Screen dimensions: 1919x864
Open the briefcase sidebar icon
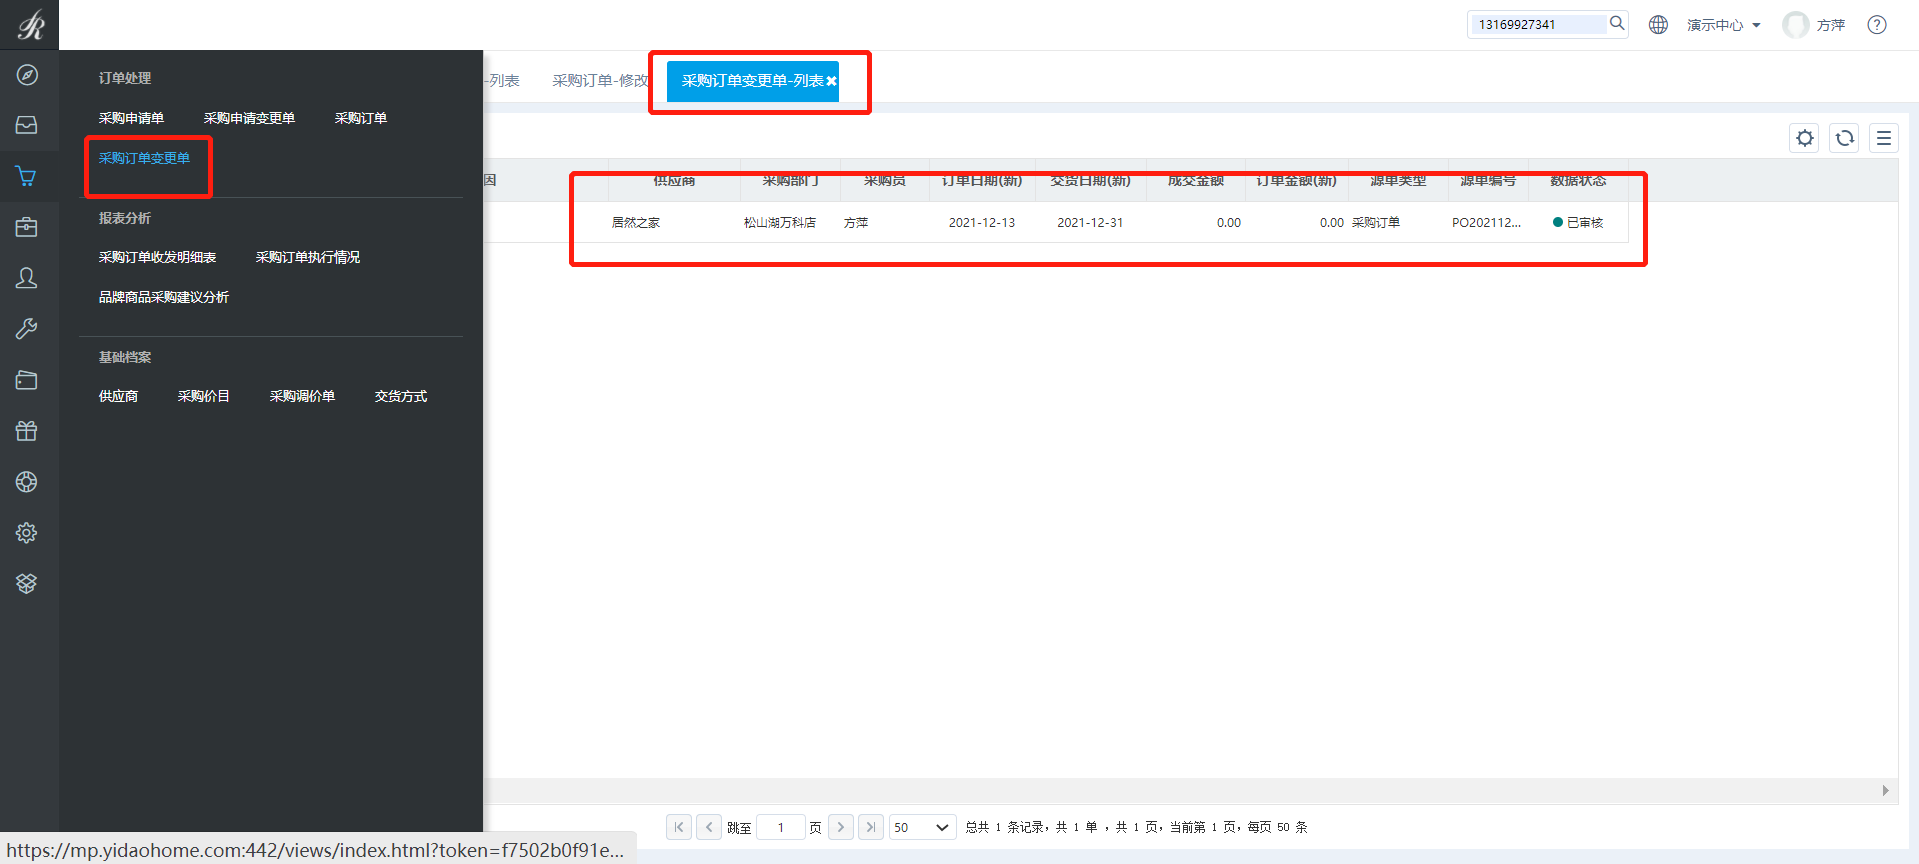click(x=27, y=227)
